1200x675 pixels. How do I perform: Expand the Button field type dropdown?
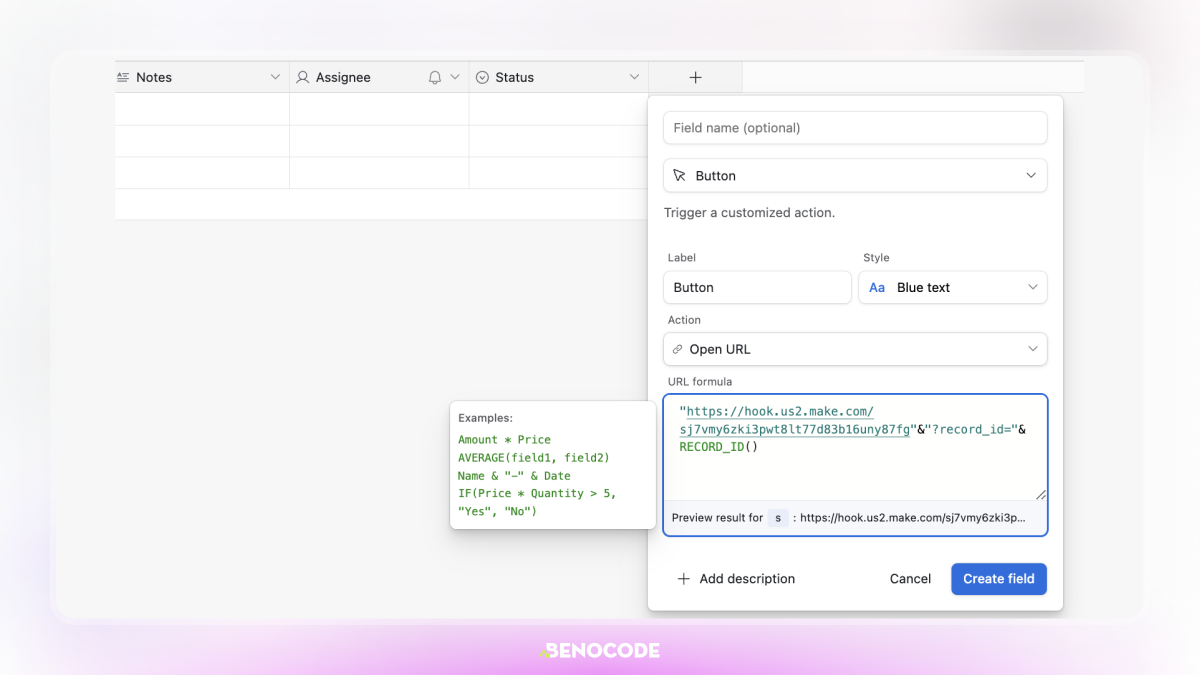(1031, 175)
